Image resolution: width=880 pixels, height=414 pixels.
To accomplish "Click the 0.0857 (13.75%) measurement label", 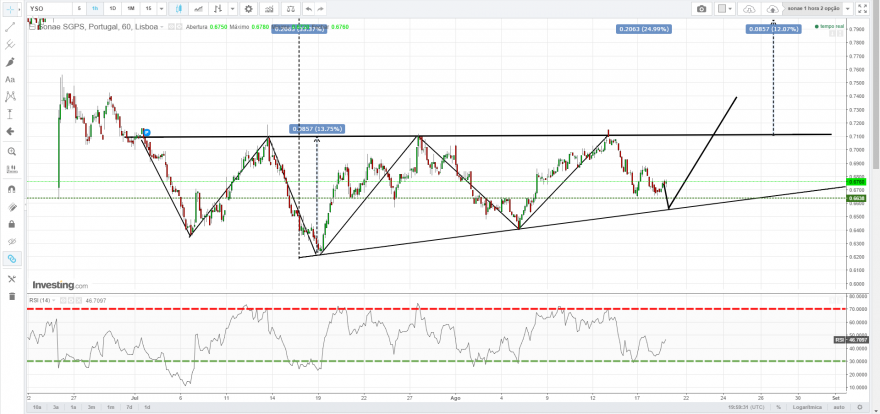I will [316, 128].
